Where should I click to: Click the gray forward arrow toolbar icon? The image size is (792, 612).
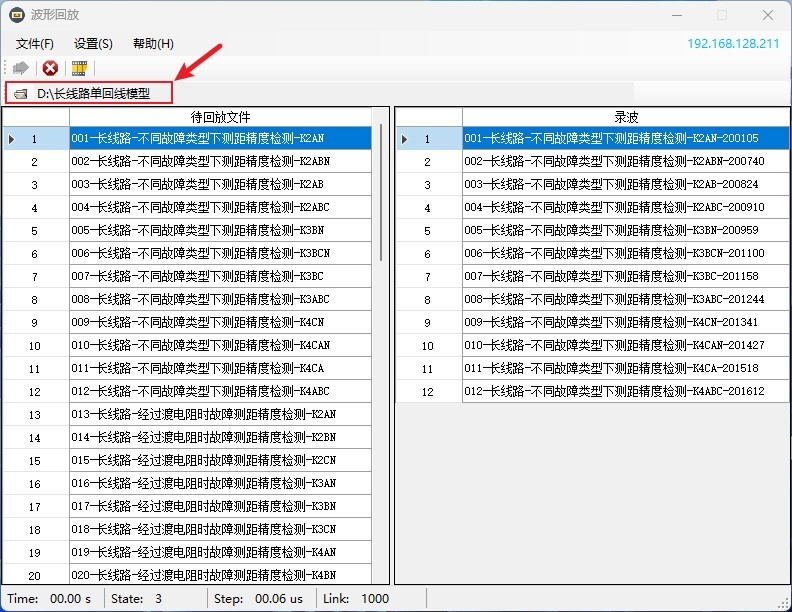tap(20, 68)
